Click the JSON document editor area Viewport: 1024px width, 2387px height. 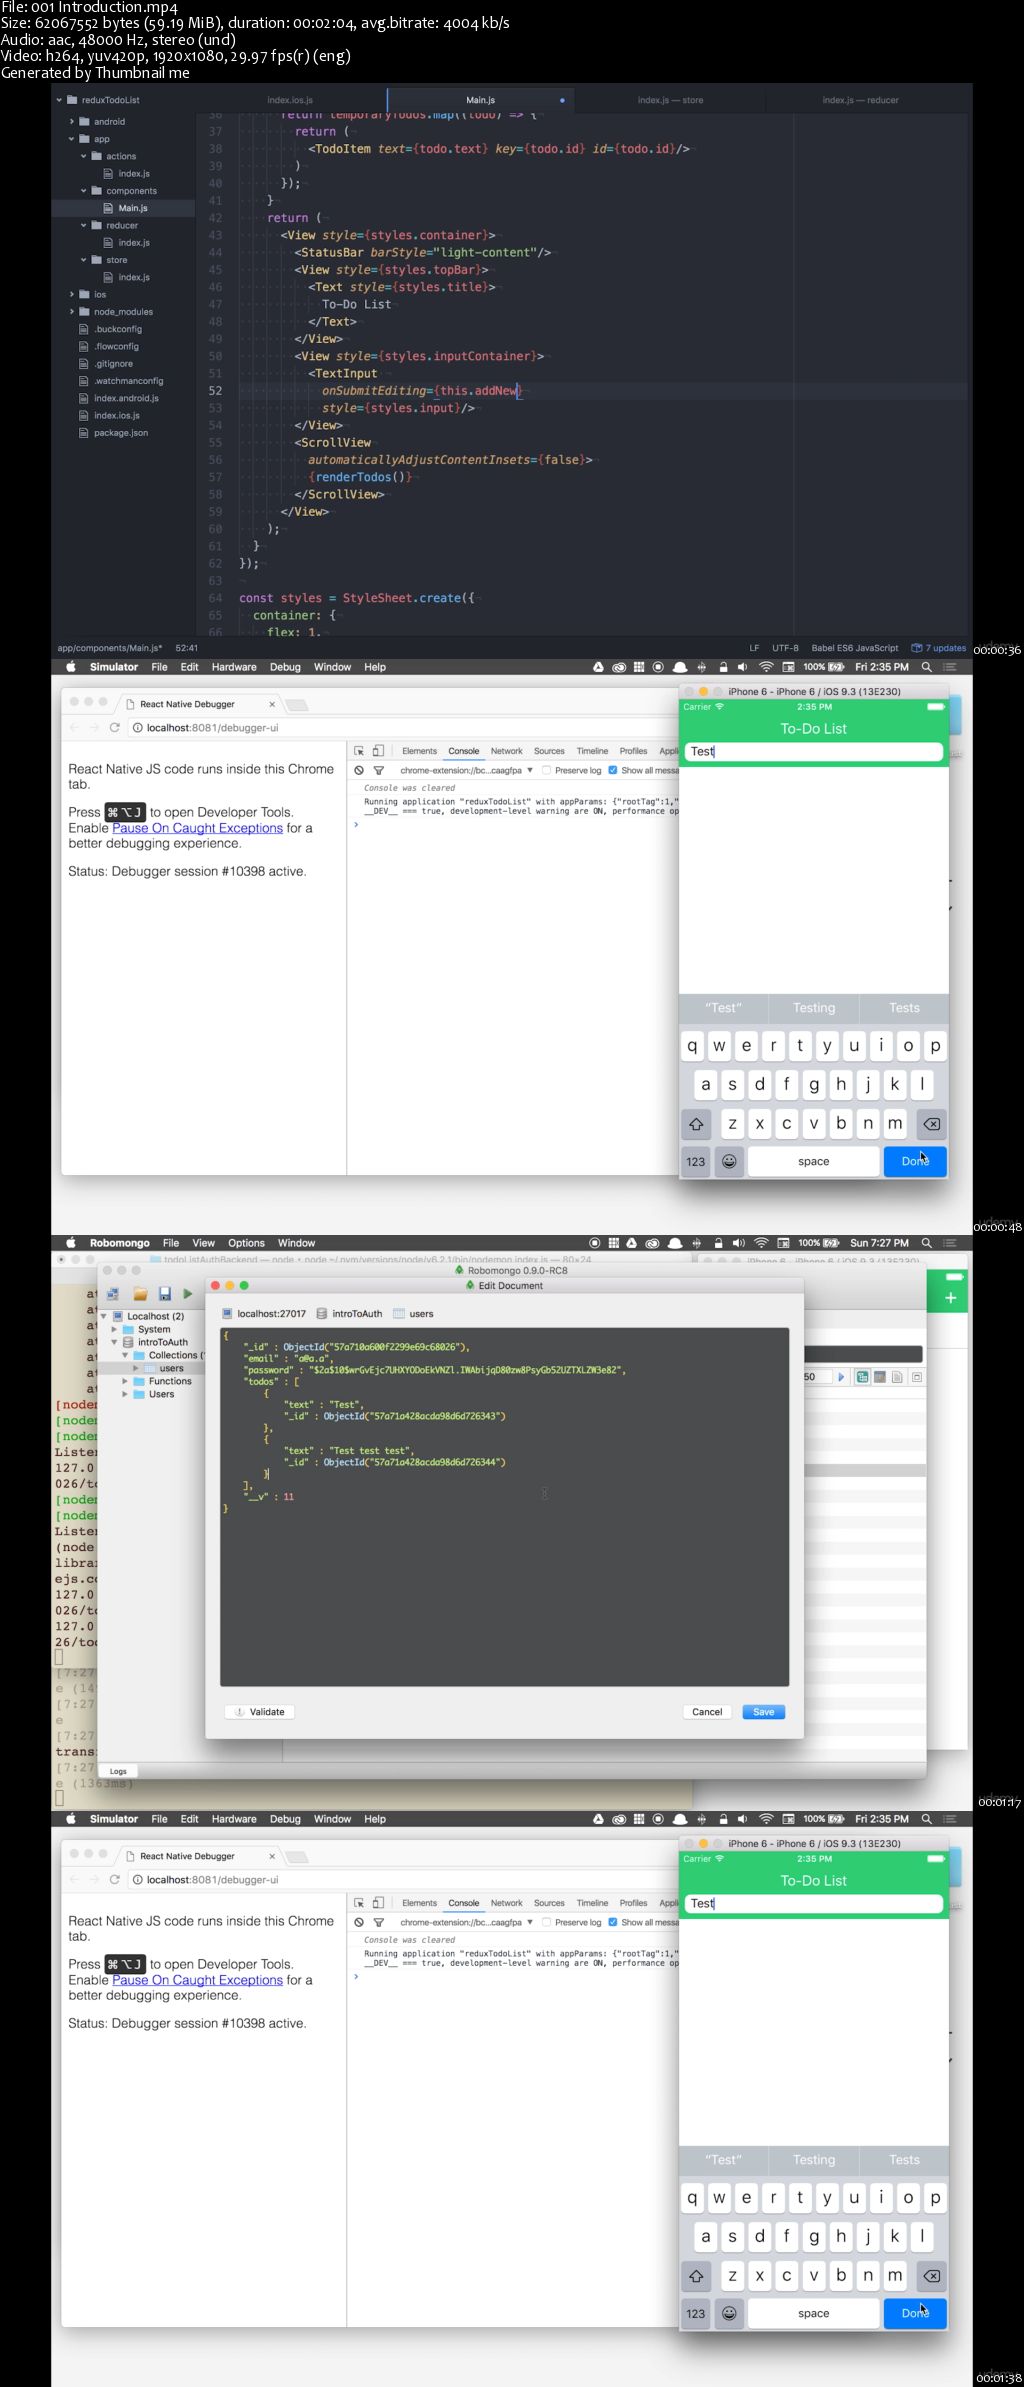pyautogui.click(x=504, y=1507)
